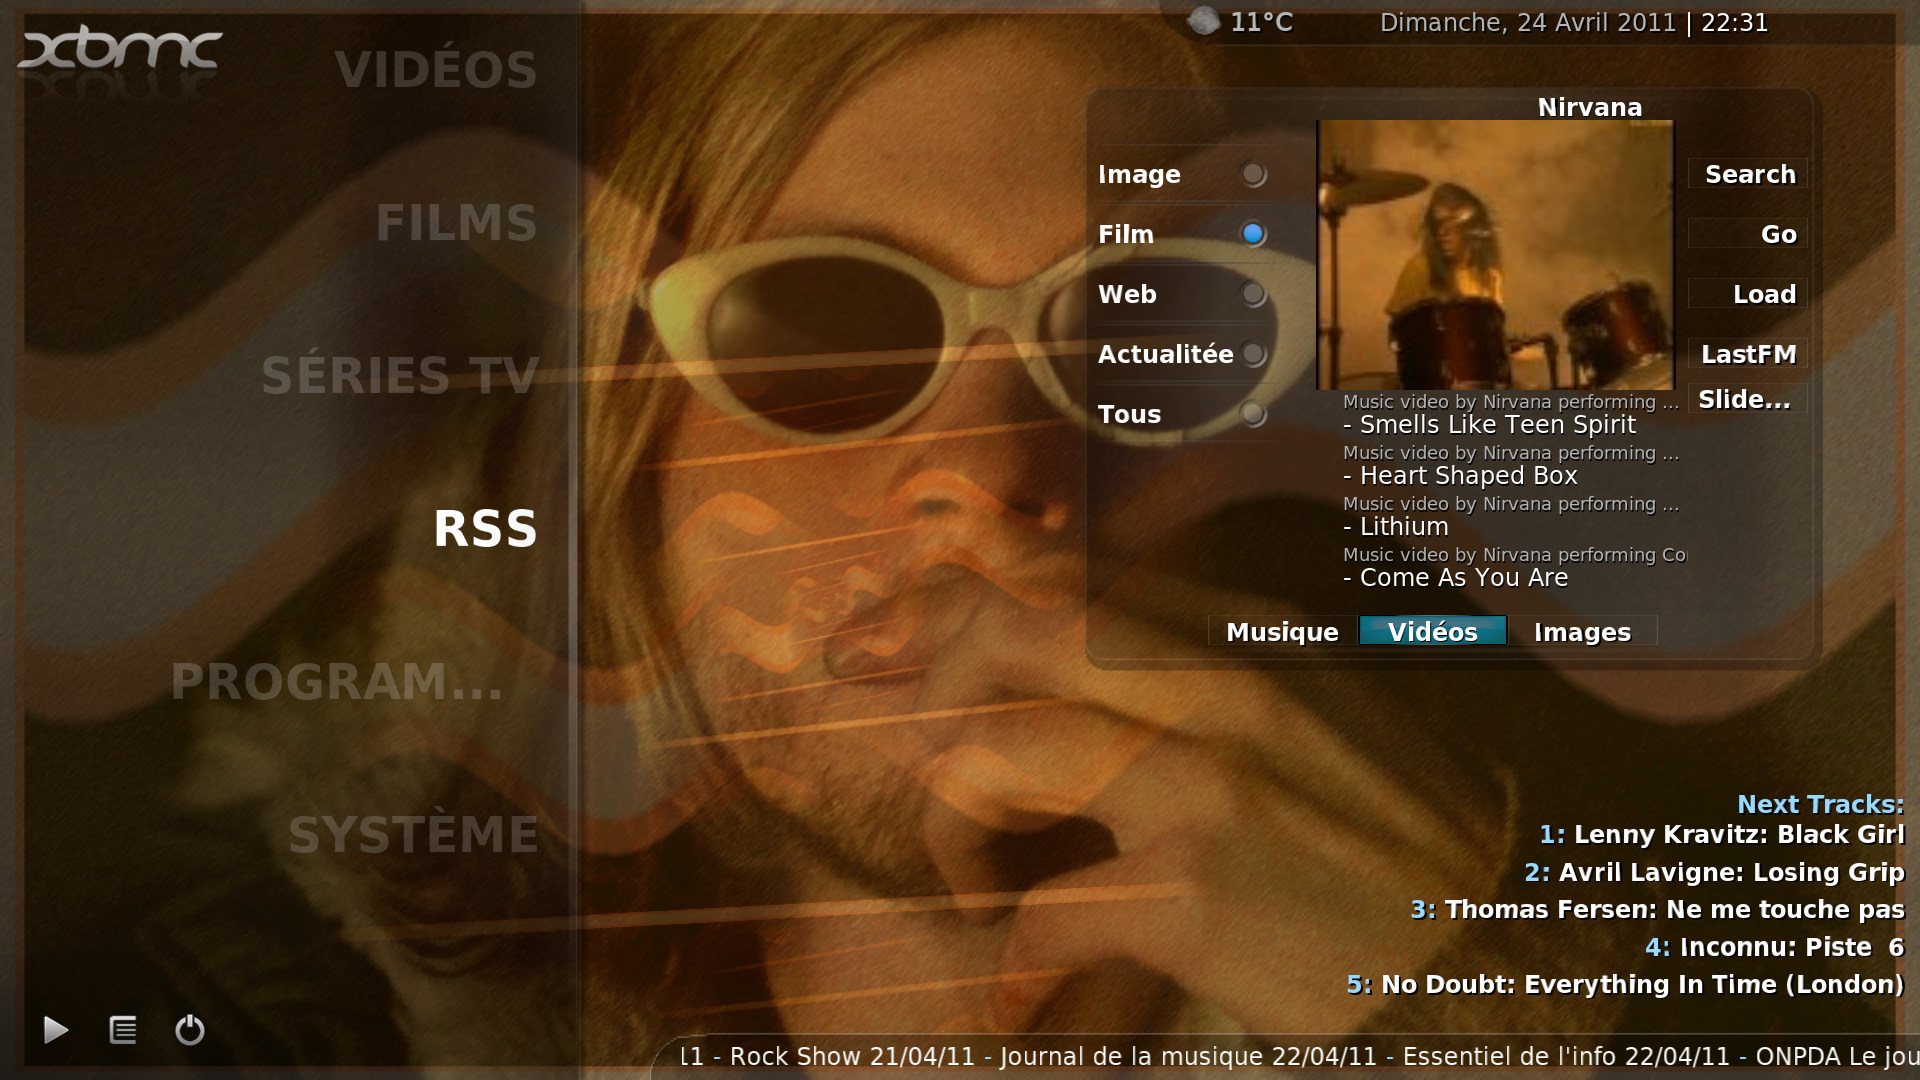Screen dimensions: 1920x1080
Task: Select Lithium video entry
Action: 1510,517
